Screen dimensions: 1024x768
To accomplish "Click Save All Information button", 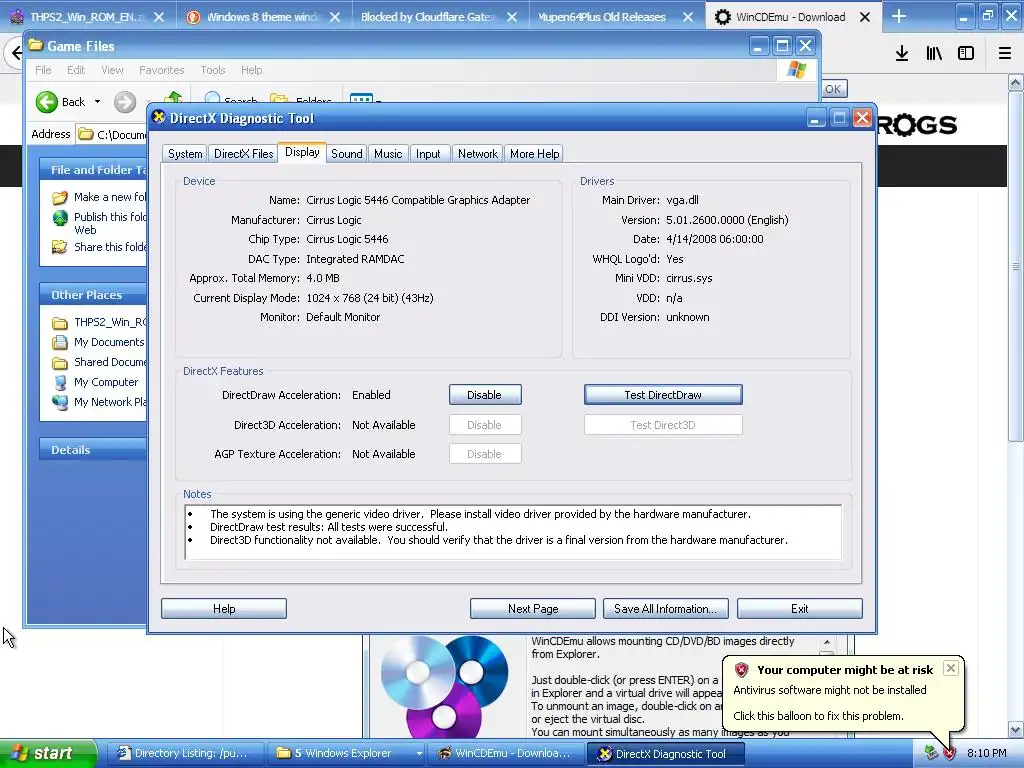I will coord(665,609).
